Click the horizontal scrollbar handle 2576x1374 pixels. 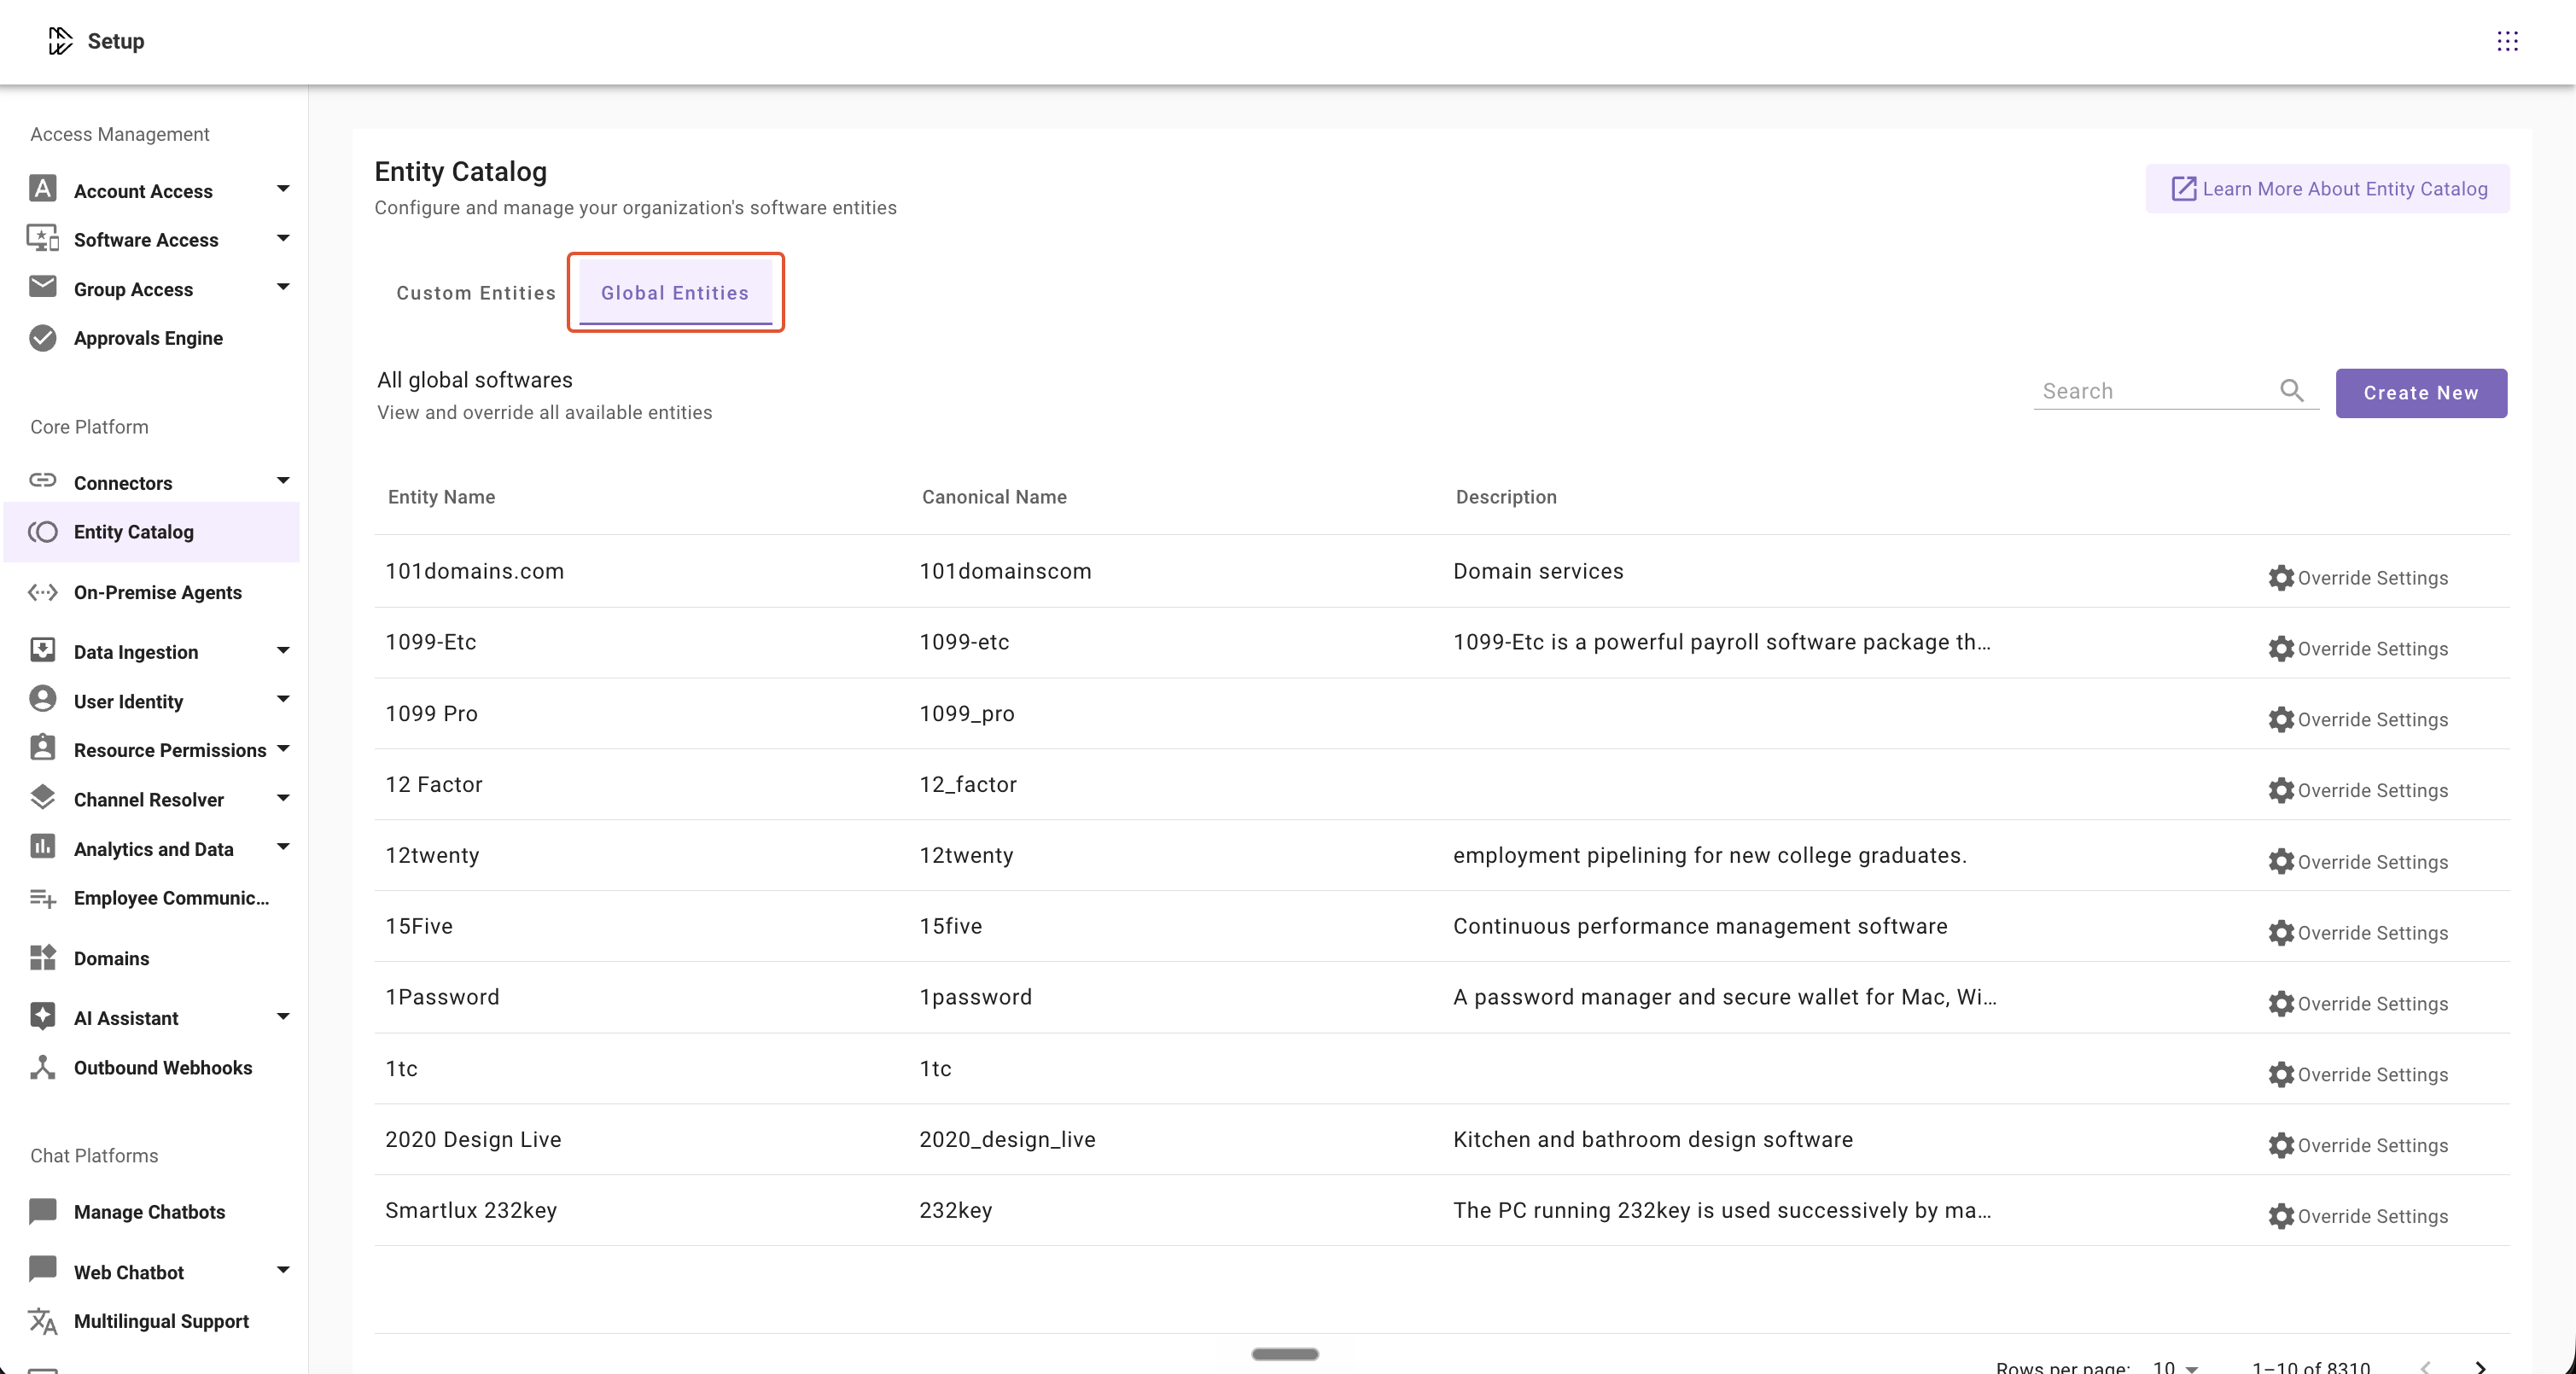point(1285,1354)
